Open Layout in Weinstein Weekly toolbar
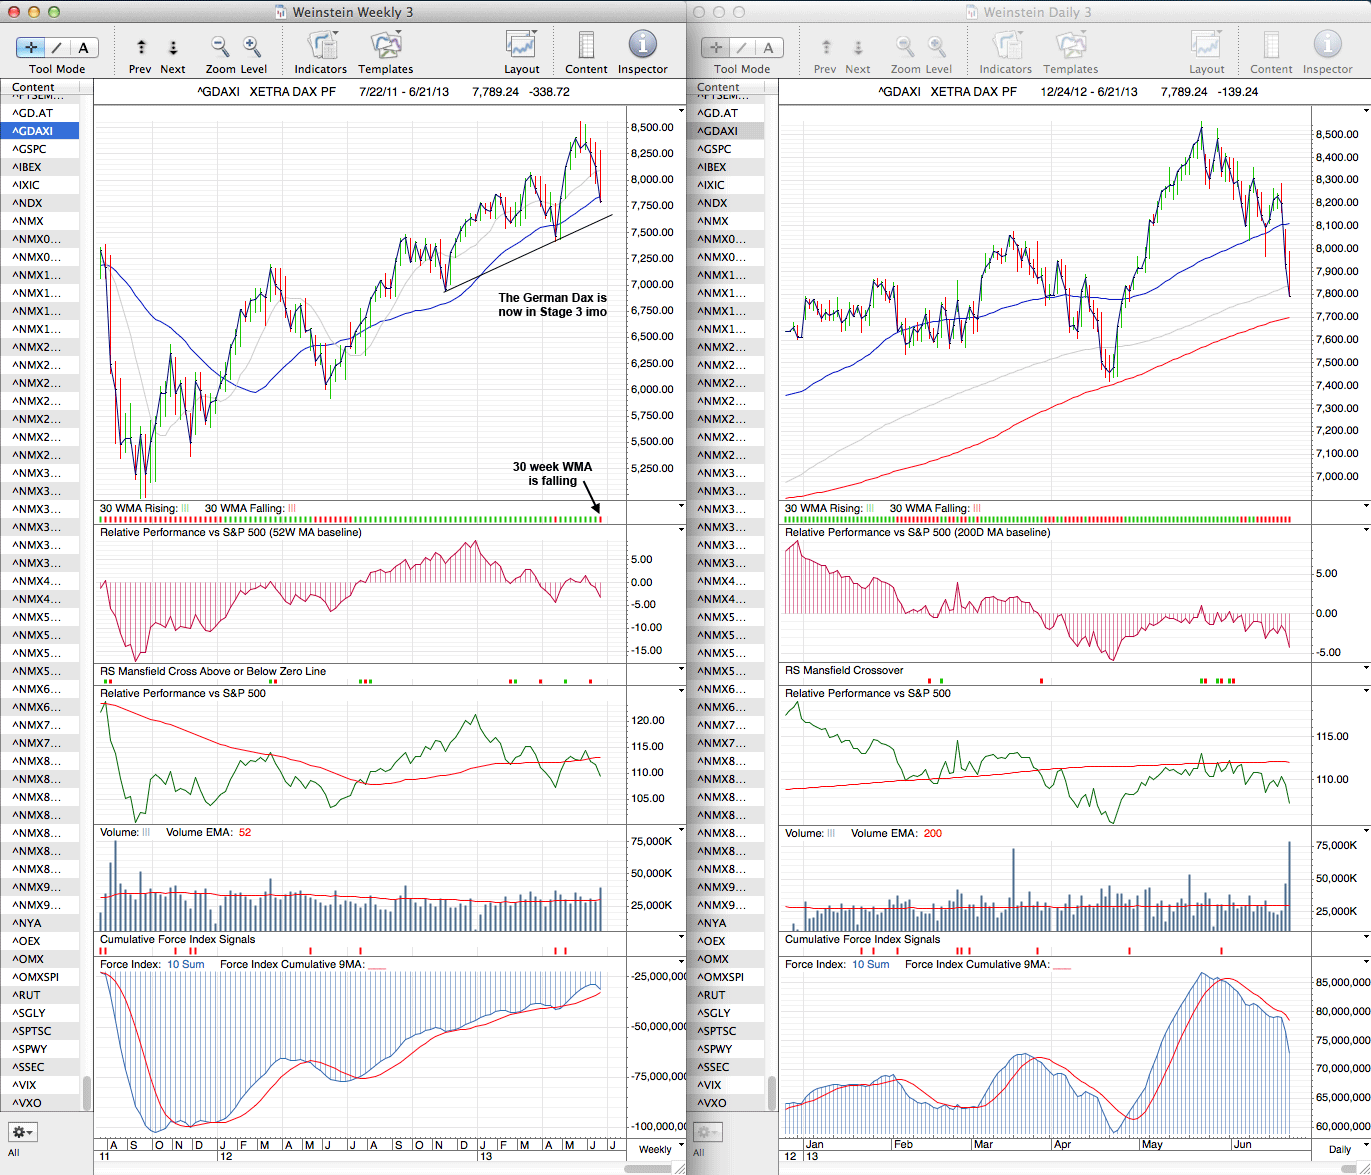This screenshot has width=1371, height=1175. click(x=521, y=45)
